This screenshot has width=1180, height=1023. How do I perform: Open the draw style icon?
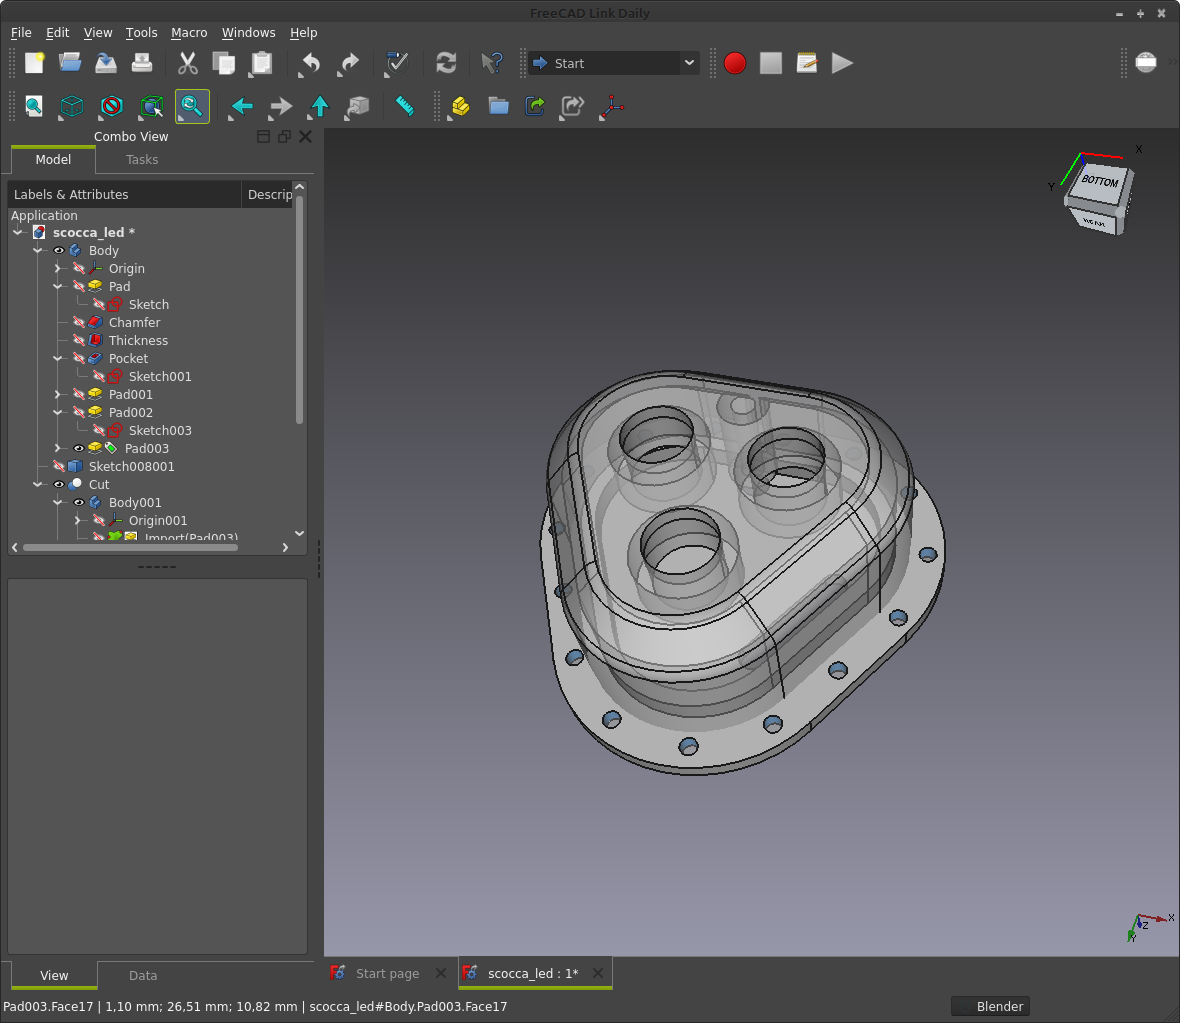click(111, 107)
